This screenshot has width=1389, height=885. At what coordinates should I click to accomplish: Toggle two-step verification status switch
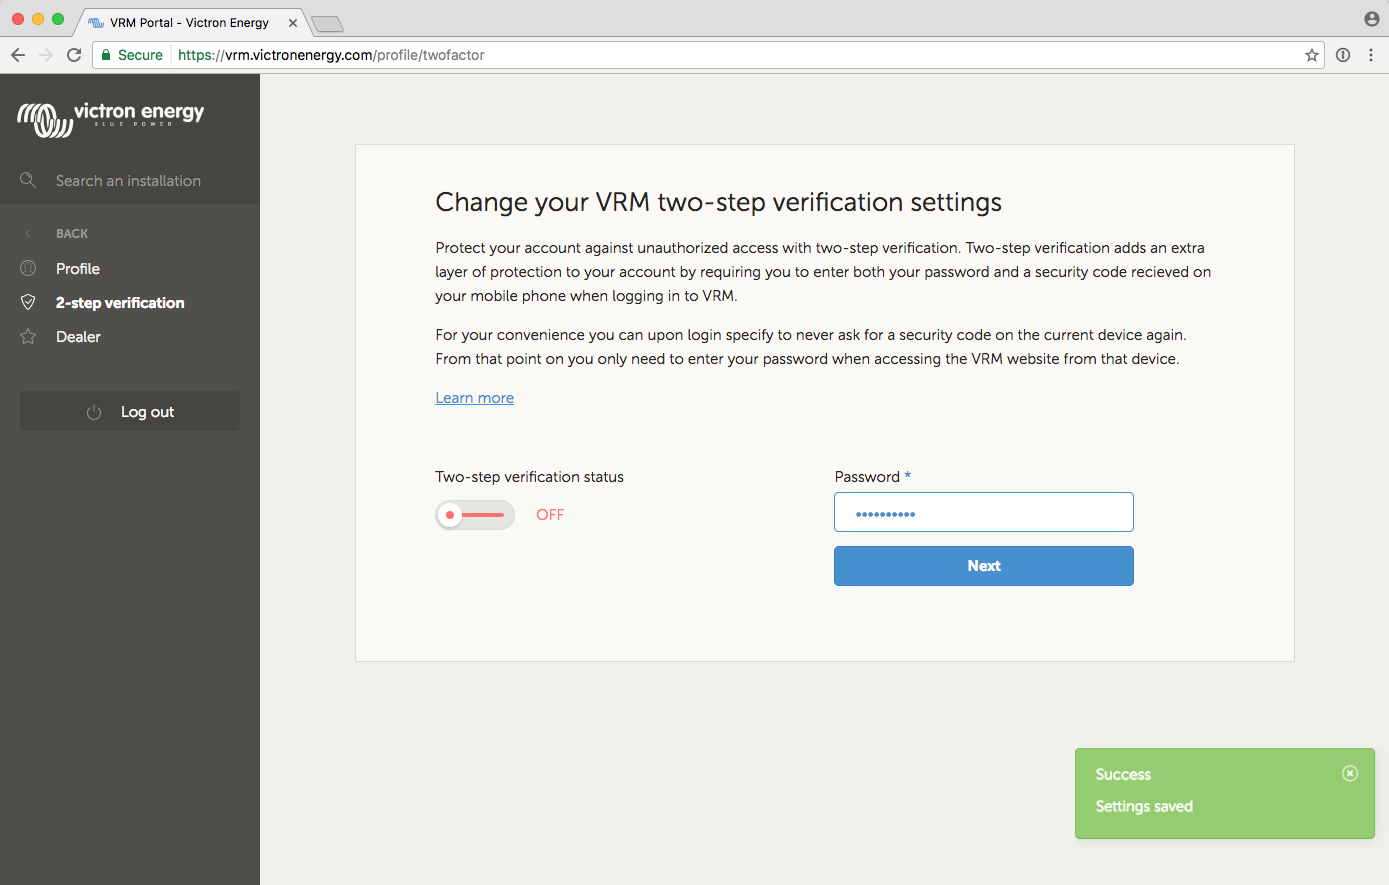(x=475, y=515)
